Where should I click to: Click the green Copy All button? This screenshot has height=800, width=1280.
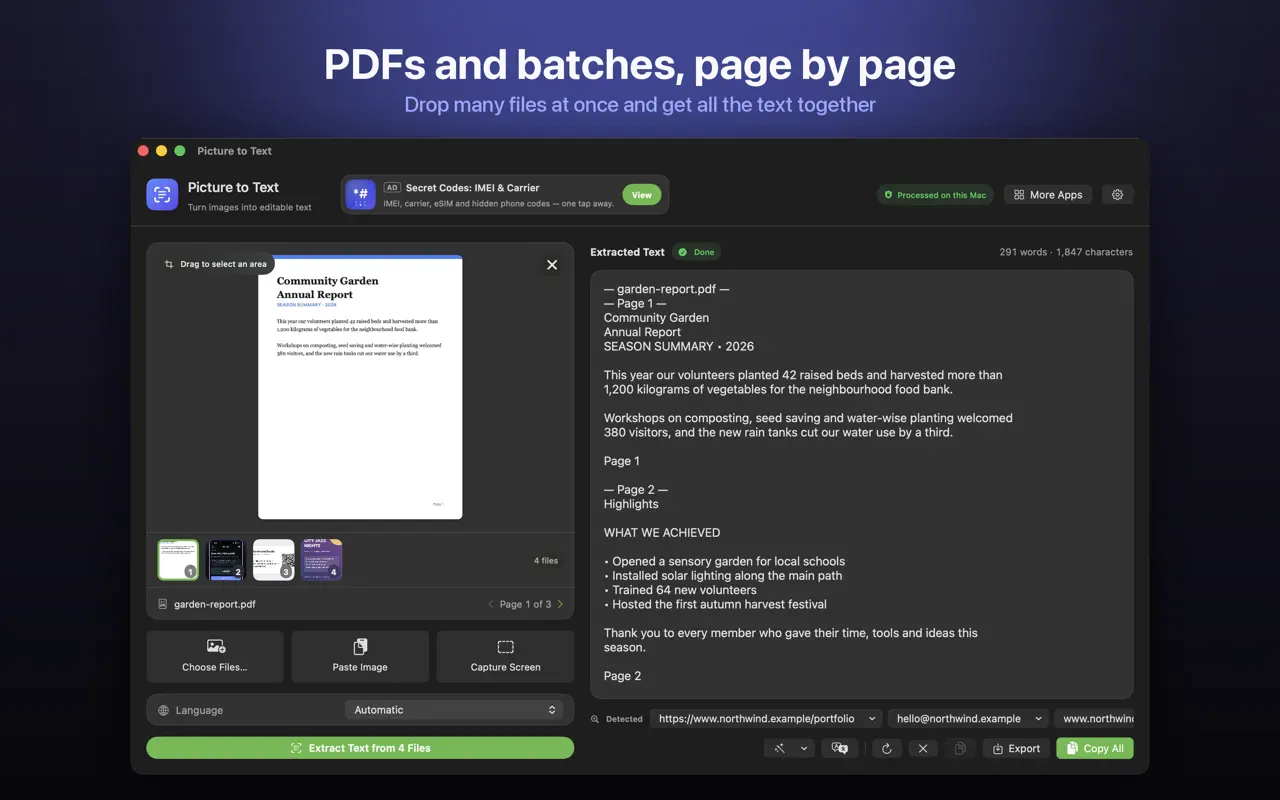(1095, 748)
